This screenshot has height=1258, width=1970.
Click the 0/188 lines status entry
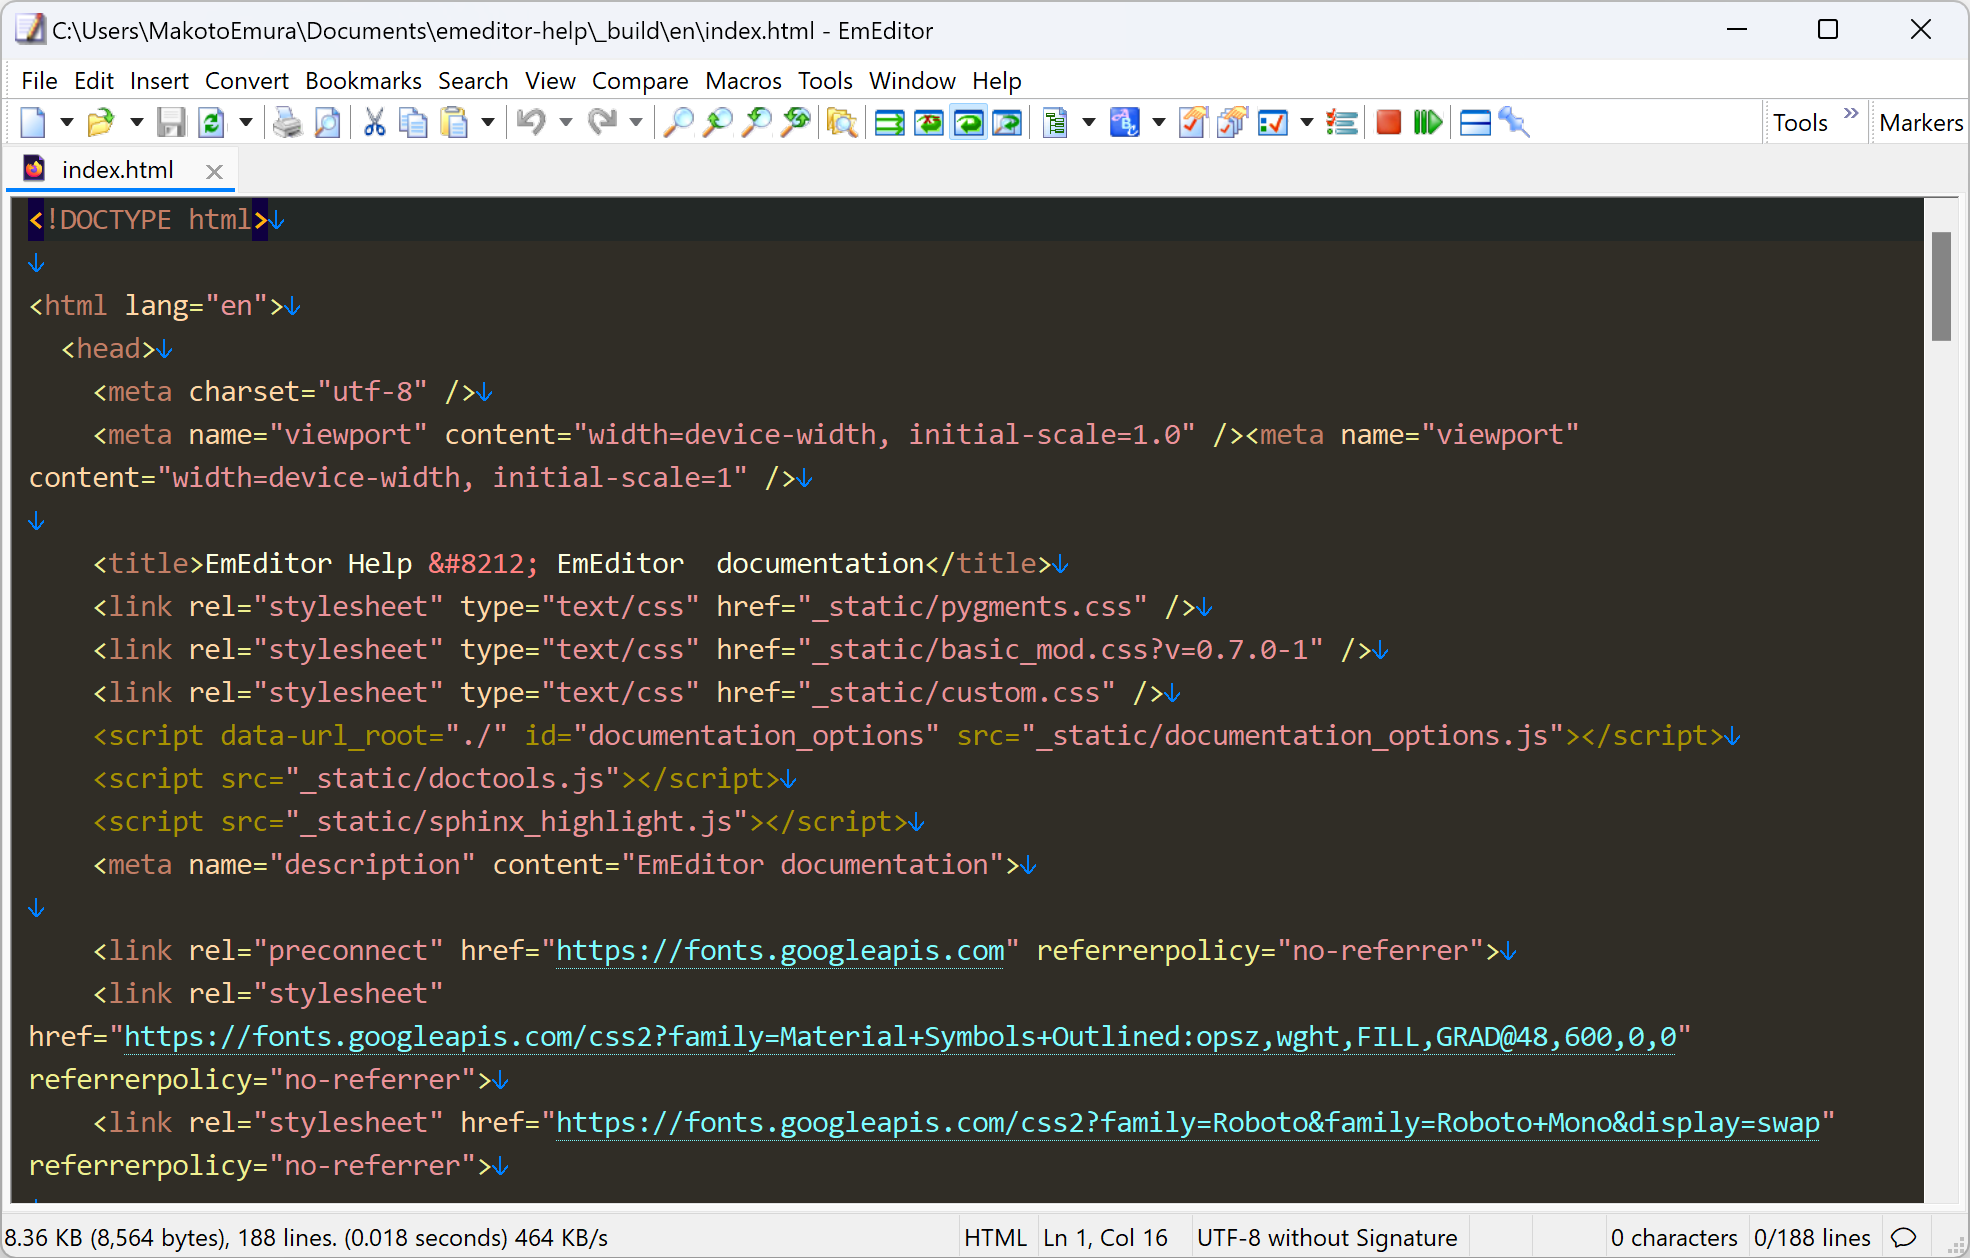pos(1812,1238)
